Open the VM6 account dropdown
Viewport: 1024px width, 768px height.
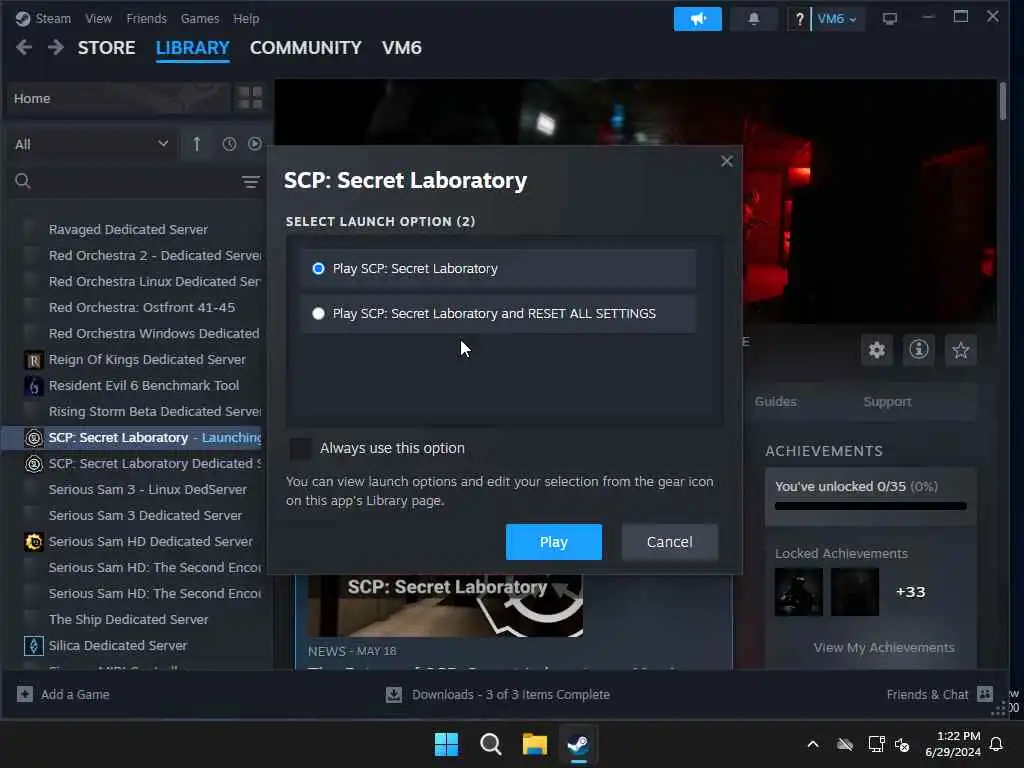(x=837, y=19)
